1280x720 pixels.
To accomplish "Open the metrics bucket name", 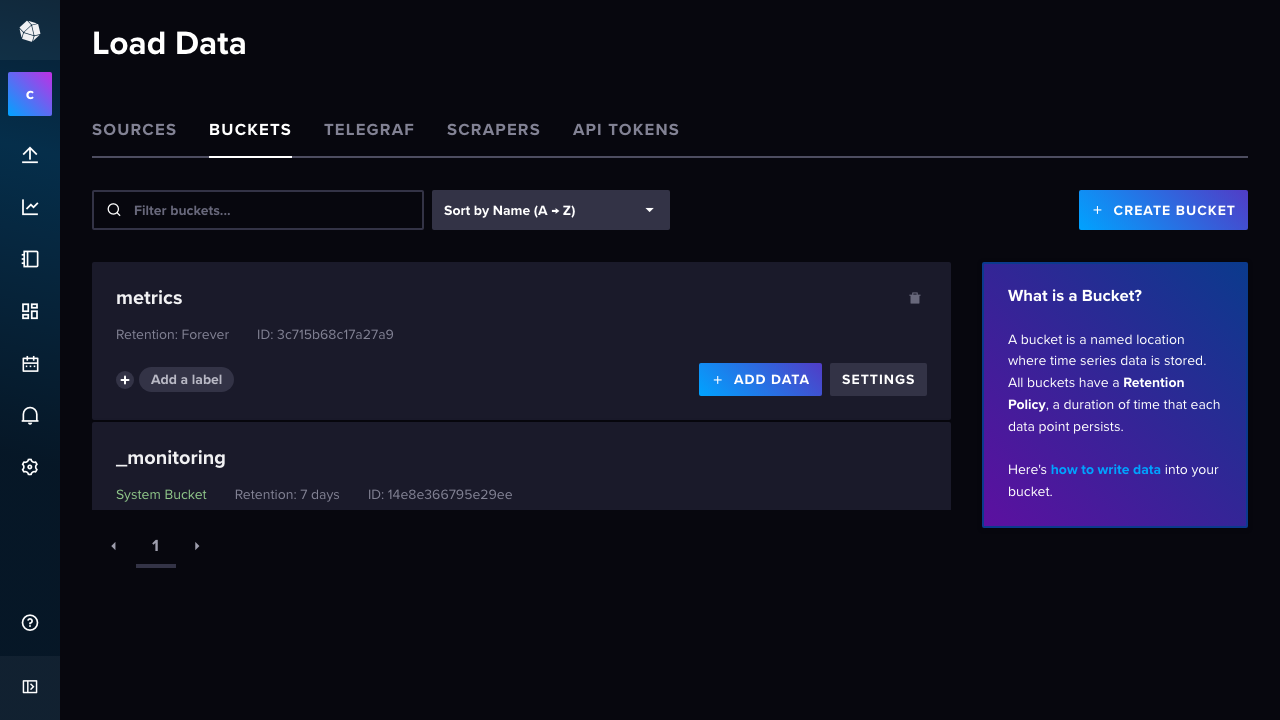I will [149, 298].
